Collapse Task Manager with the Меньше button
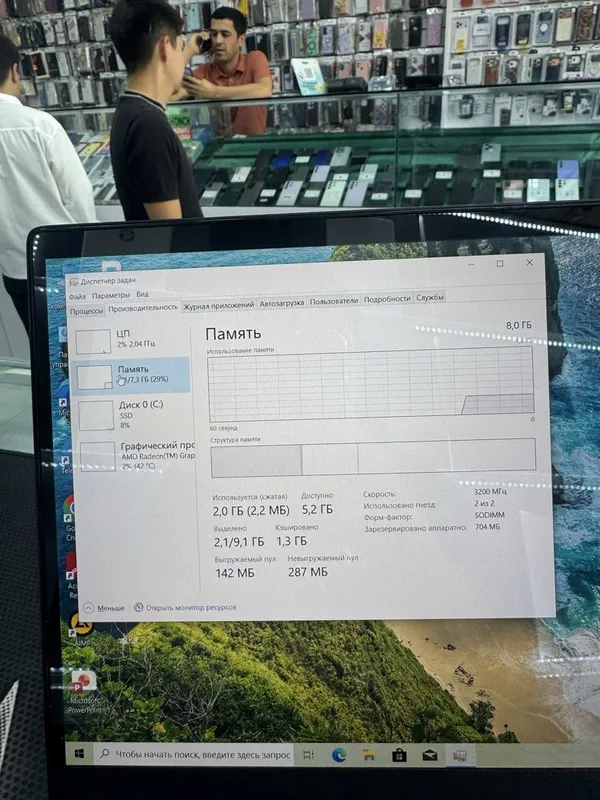This screenshot has height=800, width=600. coord(105,608)
